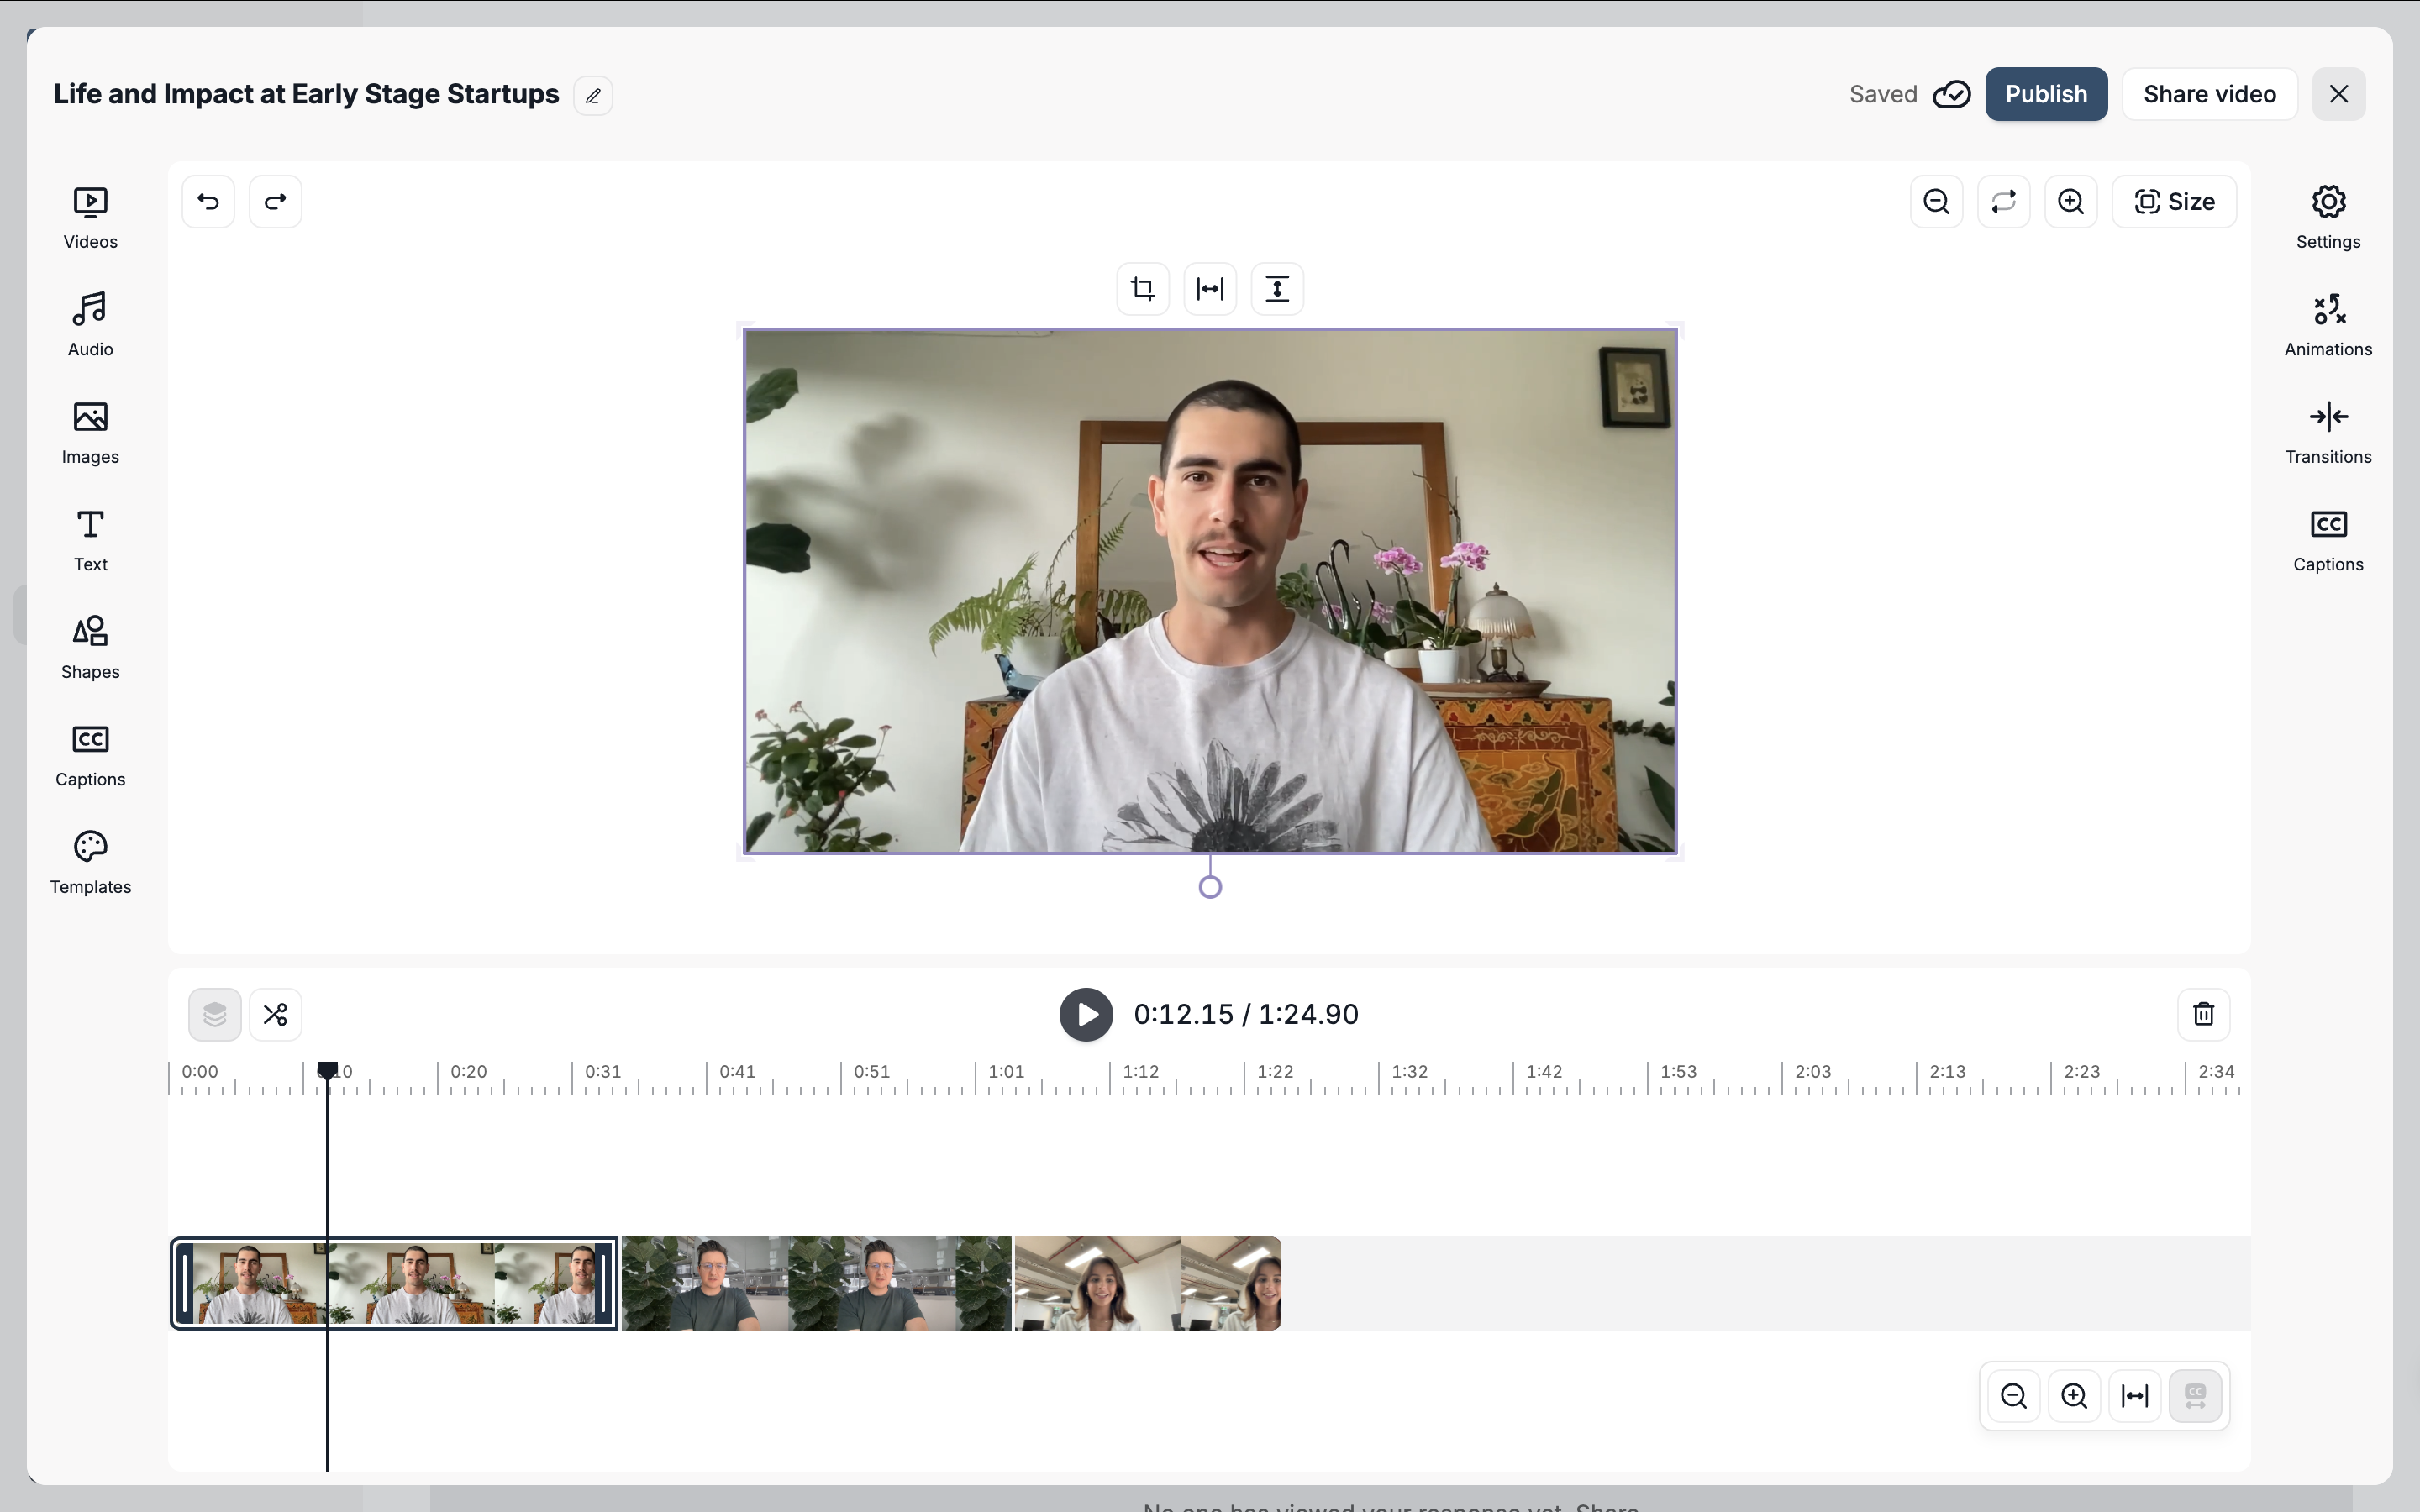Open the Transitions panel
Screen dimensions: 2420x1512
pyautogui.click(x=2328, y=432)
